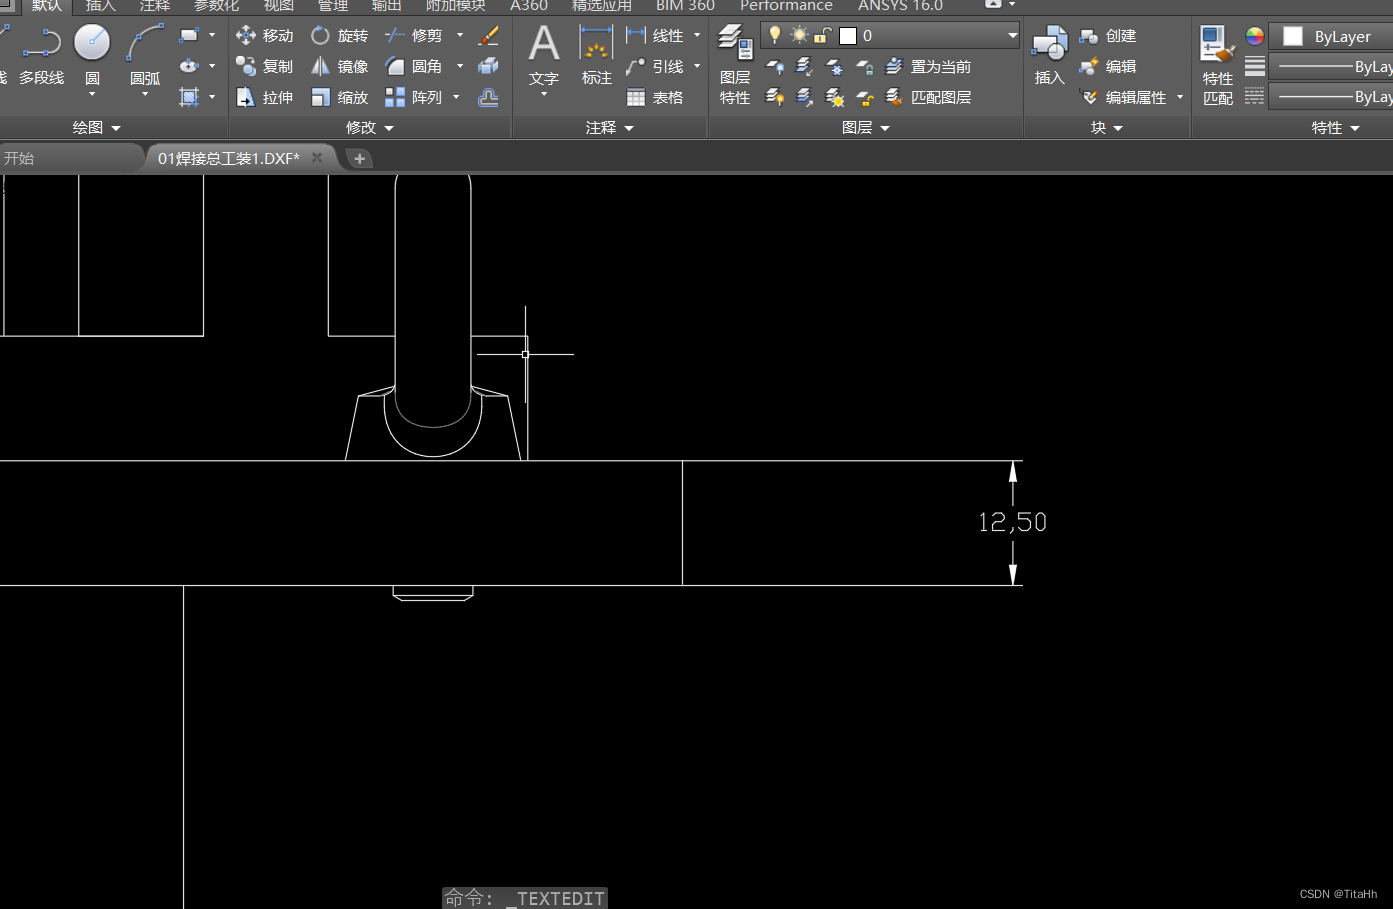Image resolution: width=1393 pixels, height=909 pixels.
Task: Expand the Draw (绘图) panel
Action: (96, 128)
